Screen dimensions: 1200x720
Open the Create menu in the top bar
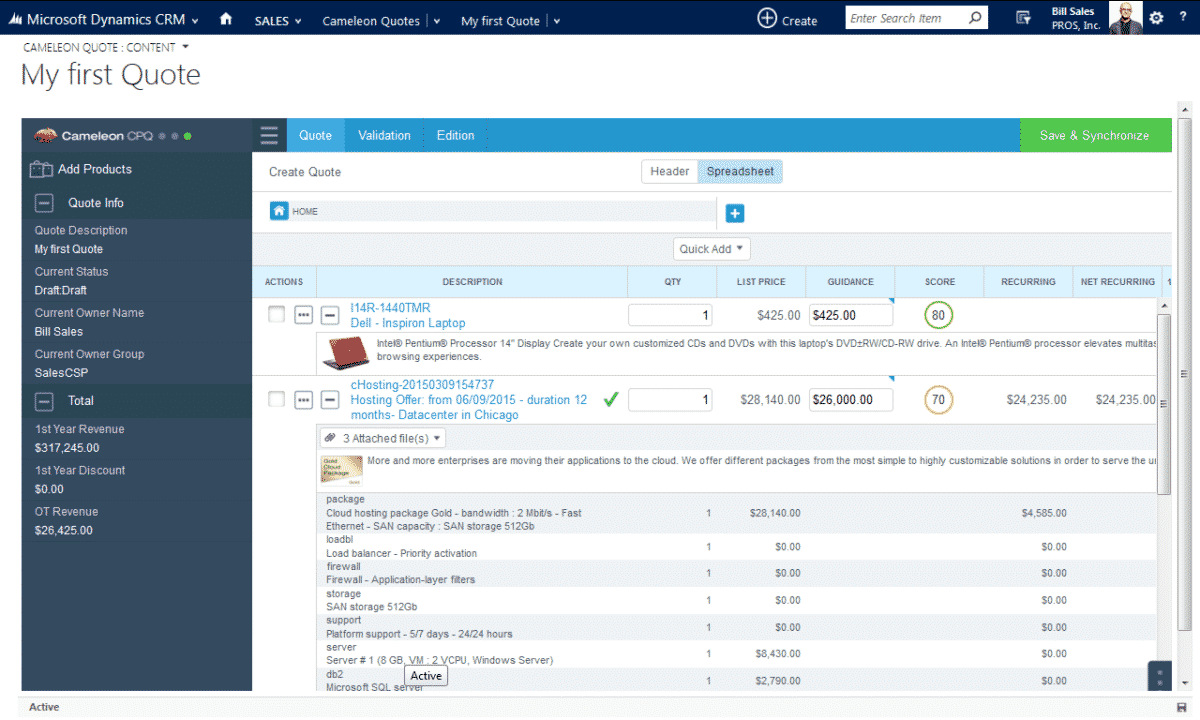788,17
